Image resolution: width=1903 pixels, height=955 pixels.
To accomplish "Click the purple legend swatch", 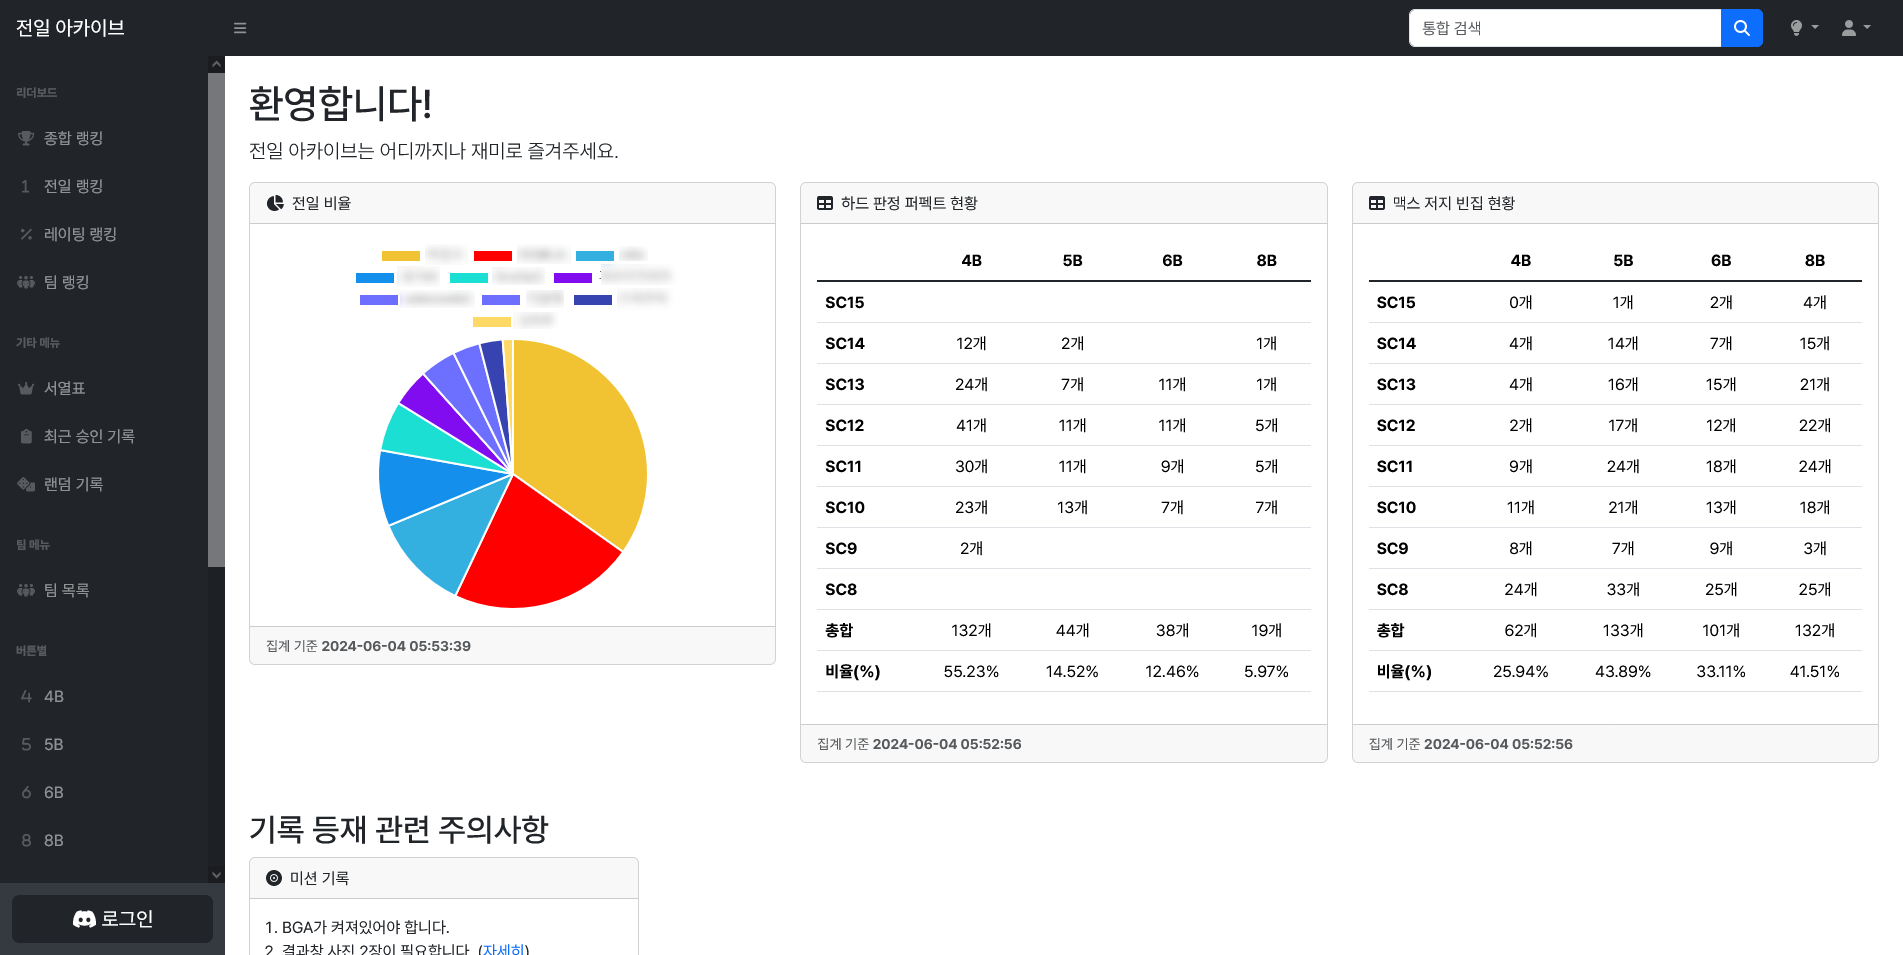I will point(573,278).
